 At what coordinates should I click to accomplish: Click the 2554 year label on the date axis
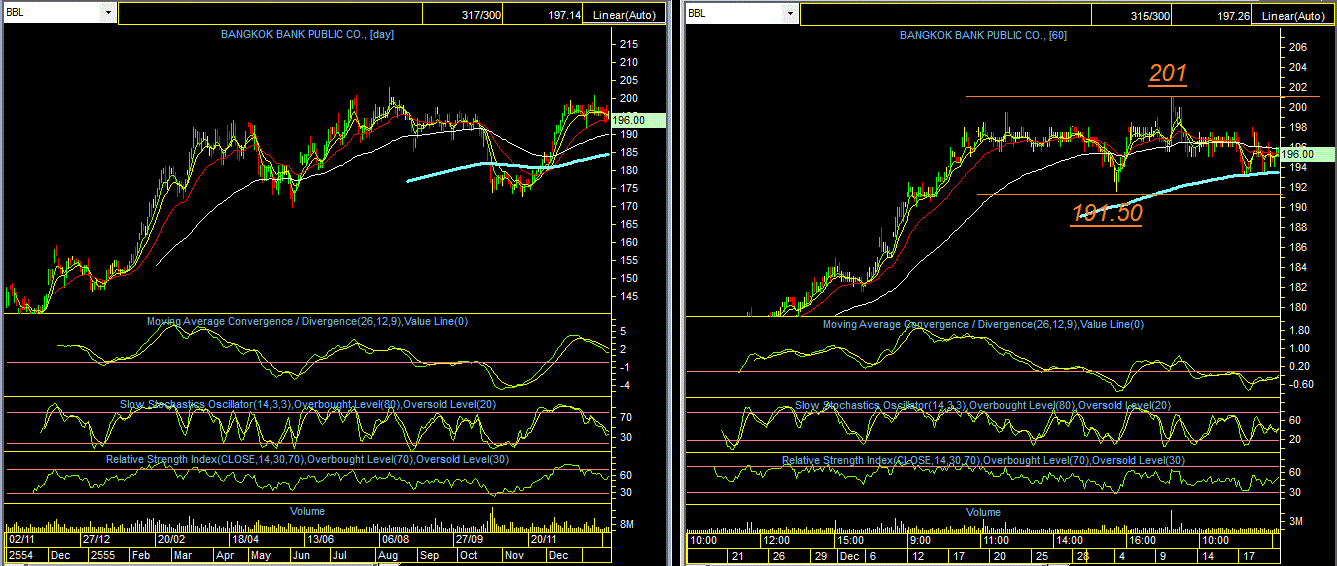(x=20, y=554)
